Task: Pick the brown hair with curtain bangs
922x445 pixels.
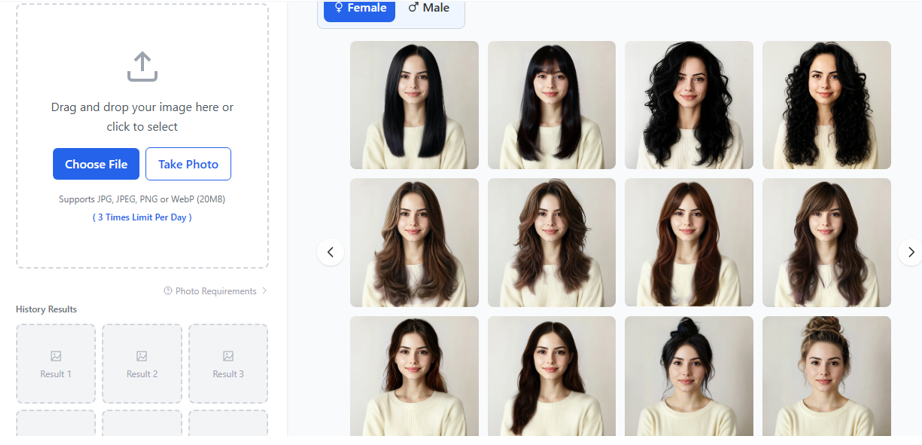Action: (689, 242)
